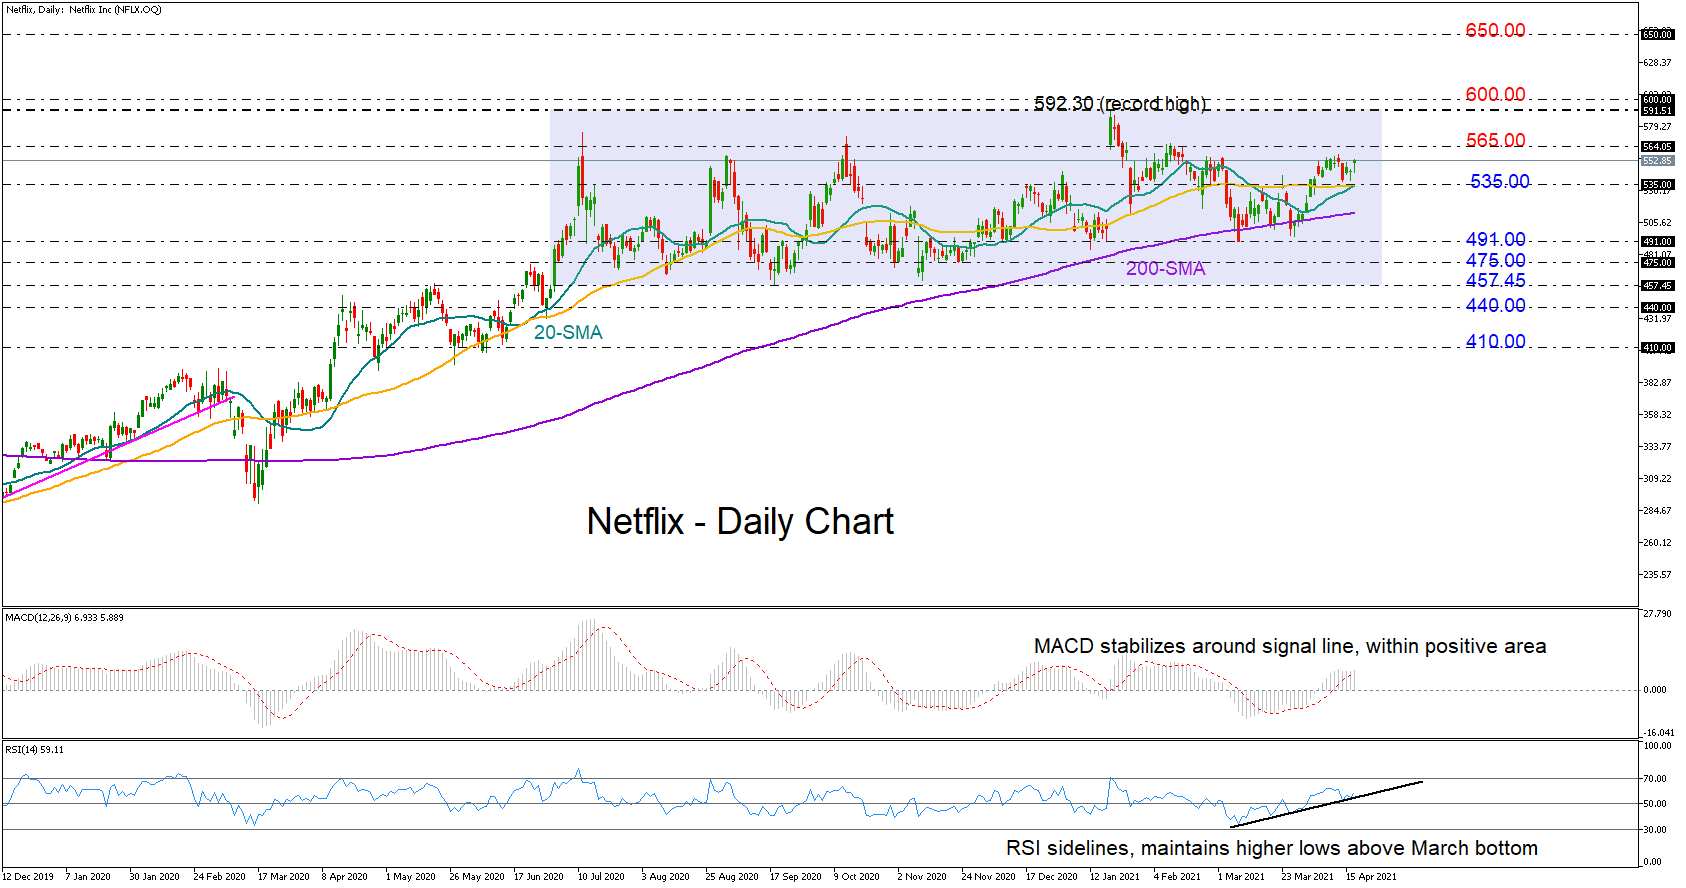The height and width of the screenshot is (888, 1686).
Task: Click the '24 Nov 2020' date label
Action: [x=988, y=877]
